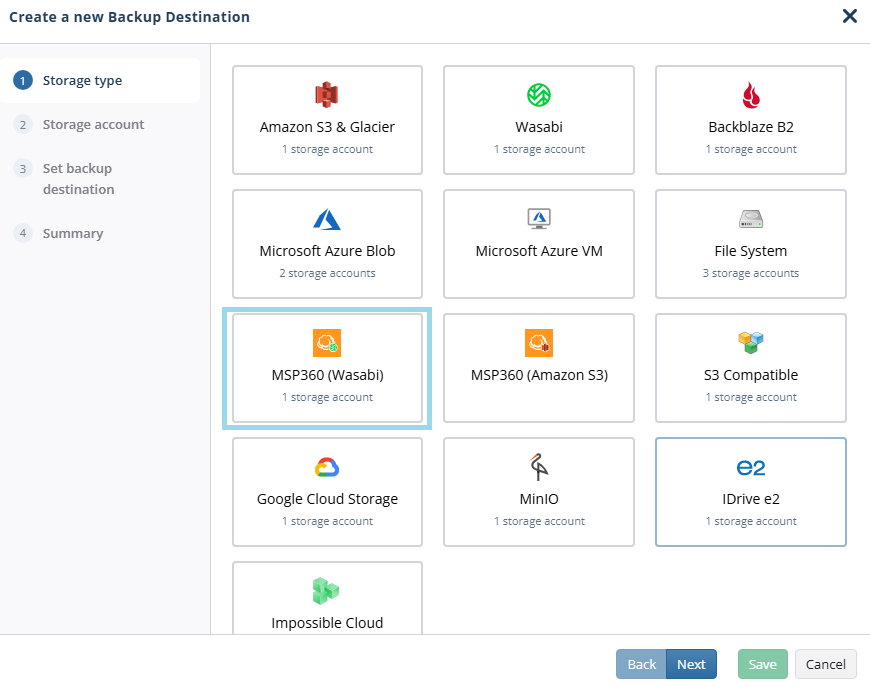
Task: Click "3 storage accounts" under File System
Action: [751, 273]
